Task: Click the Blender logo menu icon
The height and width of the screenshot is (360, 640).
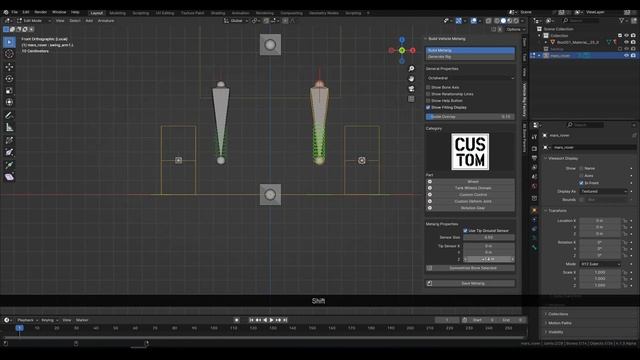Action: (6, 13)
